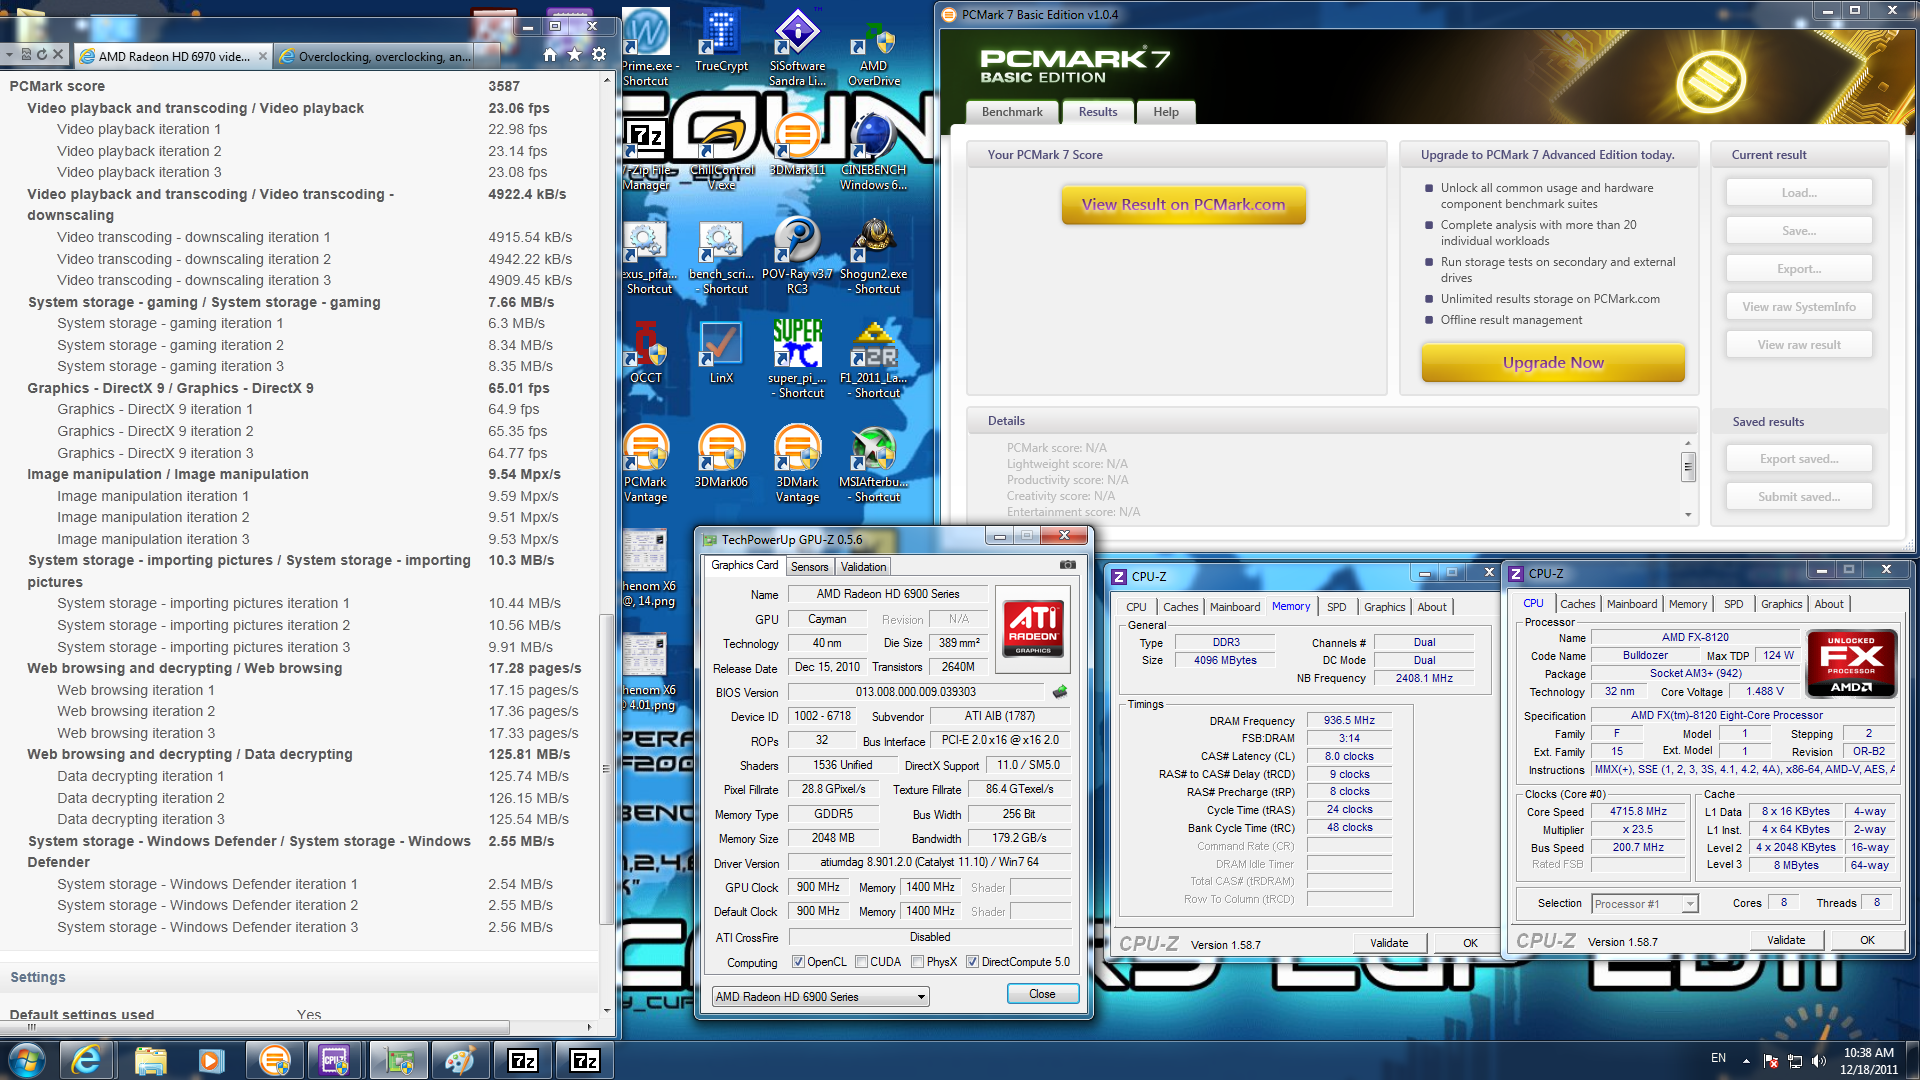The height and width of the screenshot is (1080, 1920).
Task: Open browser tools gear icon
Action: (599, 55)
